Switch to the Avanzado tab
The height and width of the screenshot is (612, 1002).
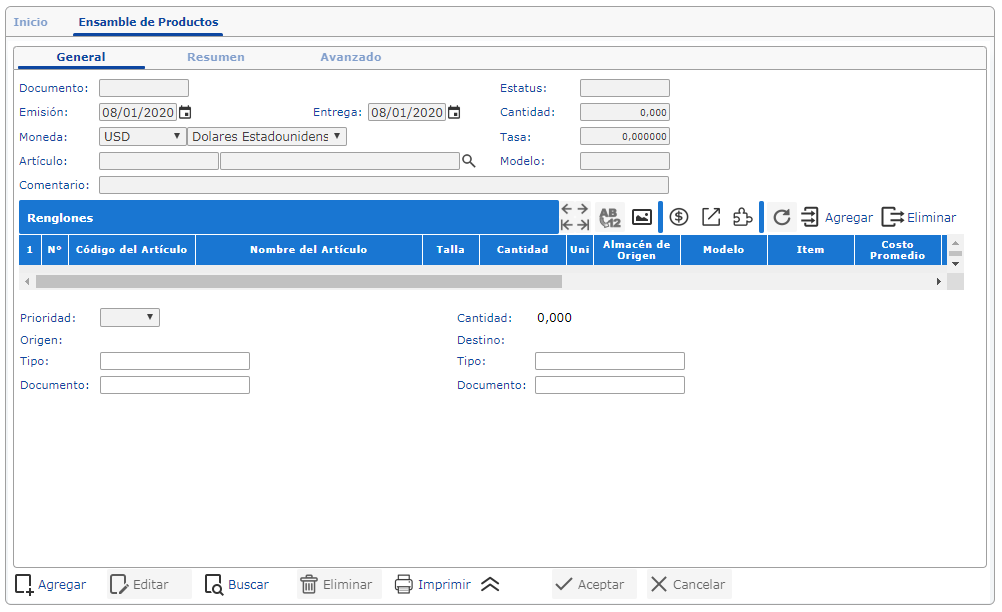coord(350,57)
